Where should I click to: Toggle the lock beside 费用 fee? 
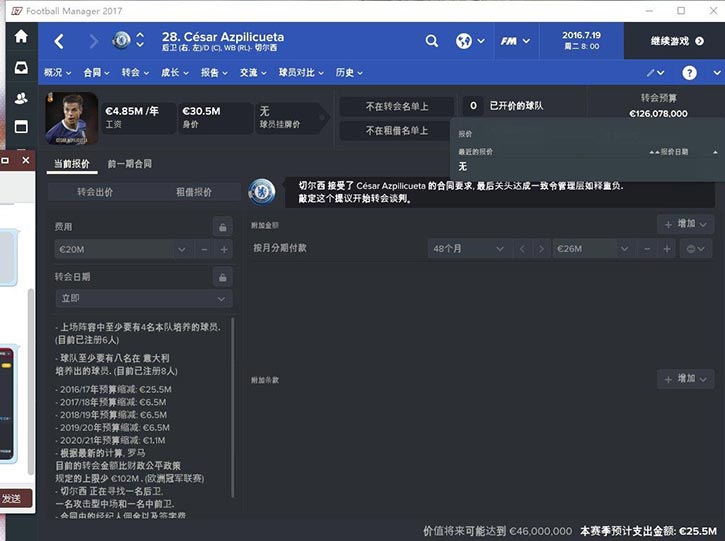222,227
